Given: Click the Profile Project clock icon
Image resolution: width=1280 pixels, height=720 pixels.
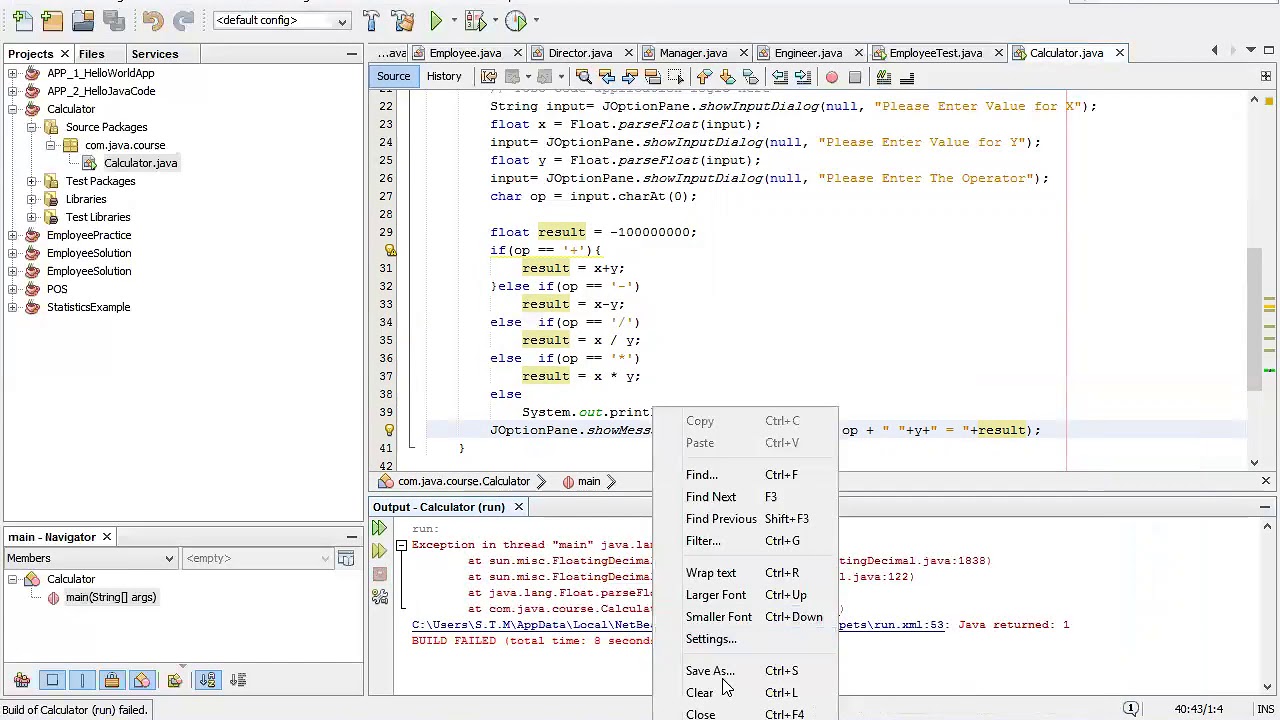Looking at the screenshot, I should point(516,20).
